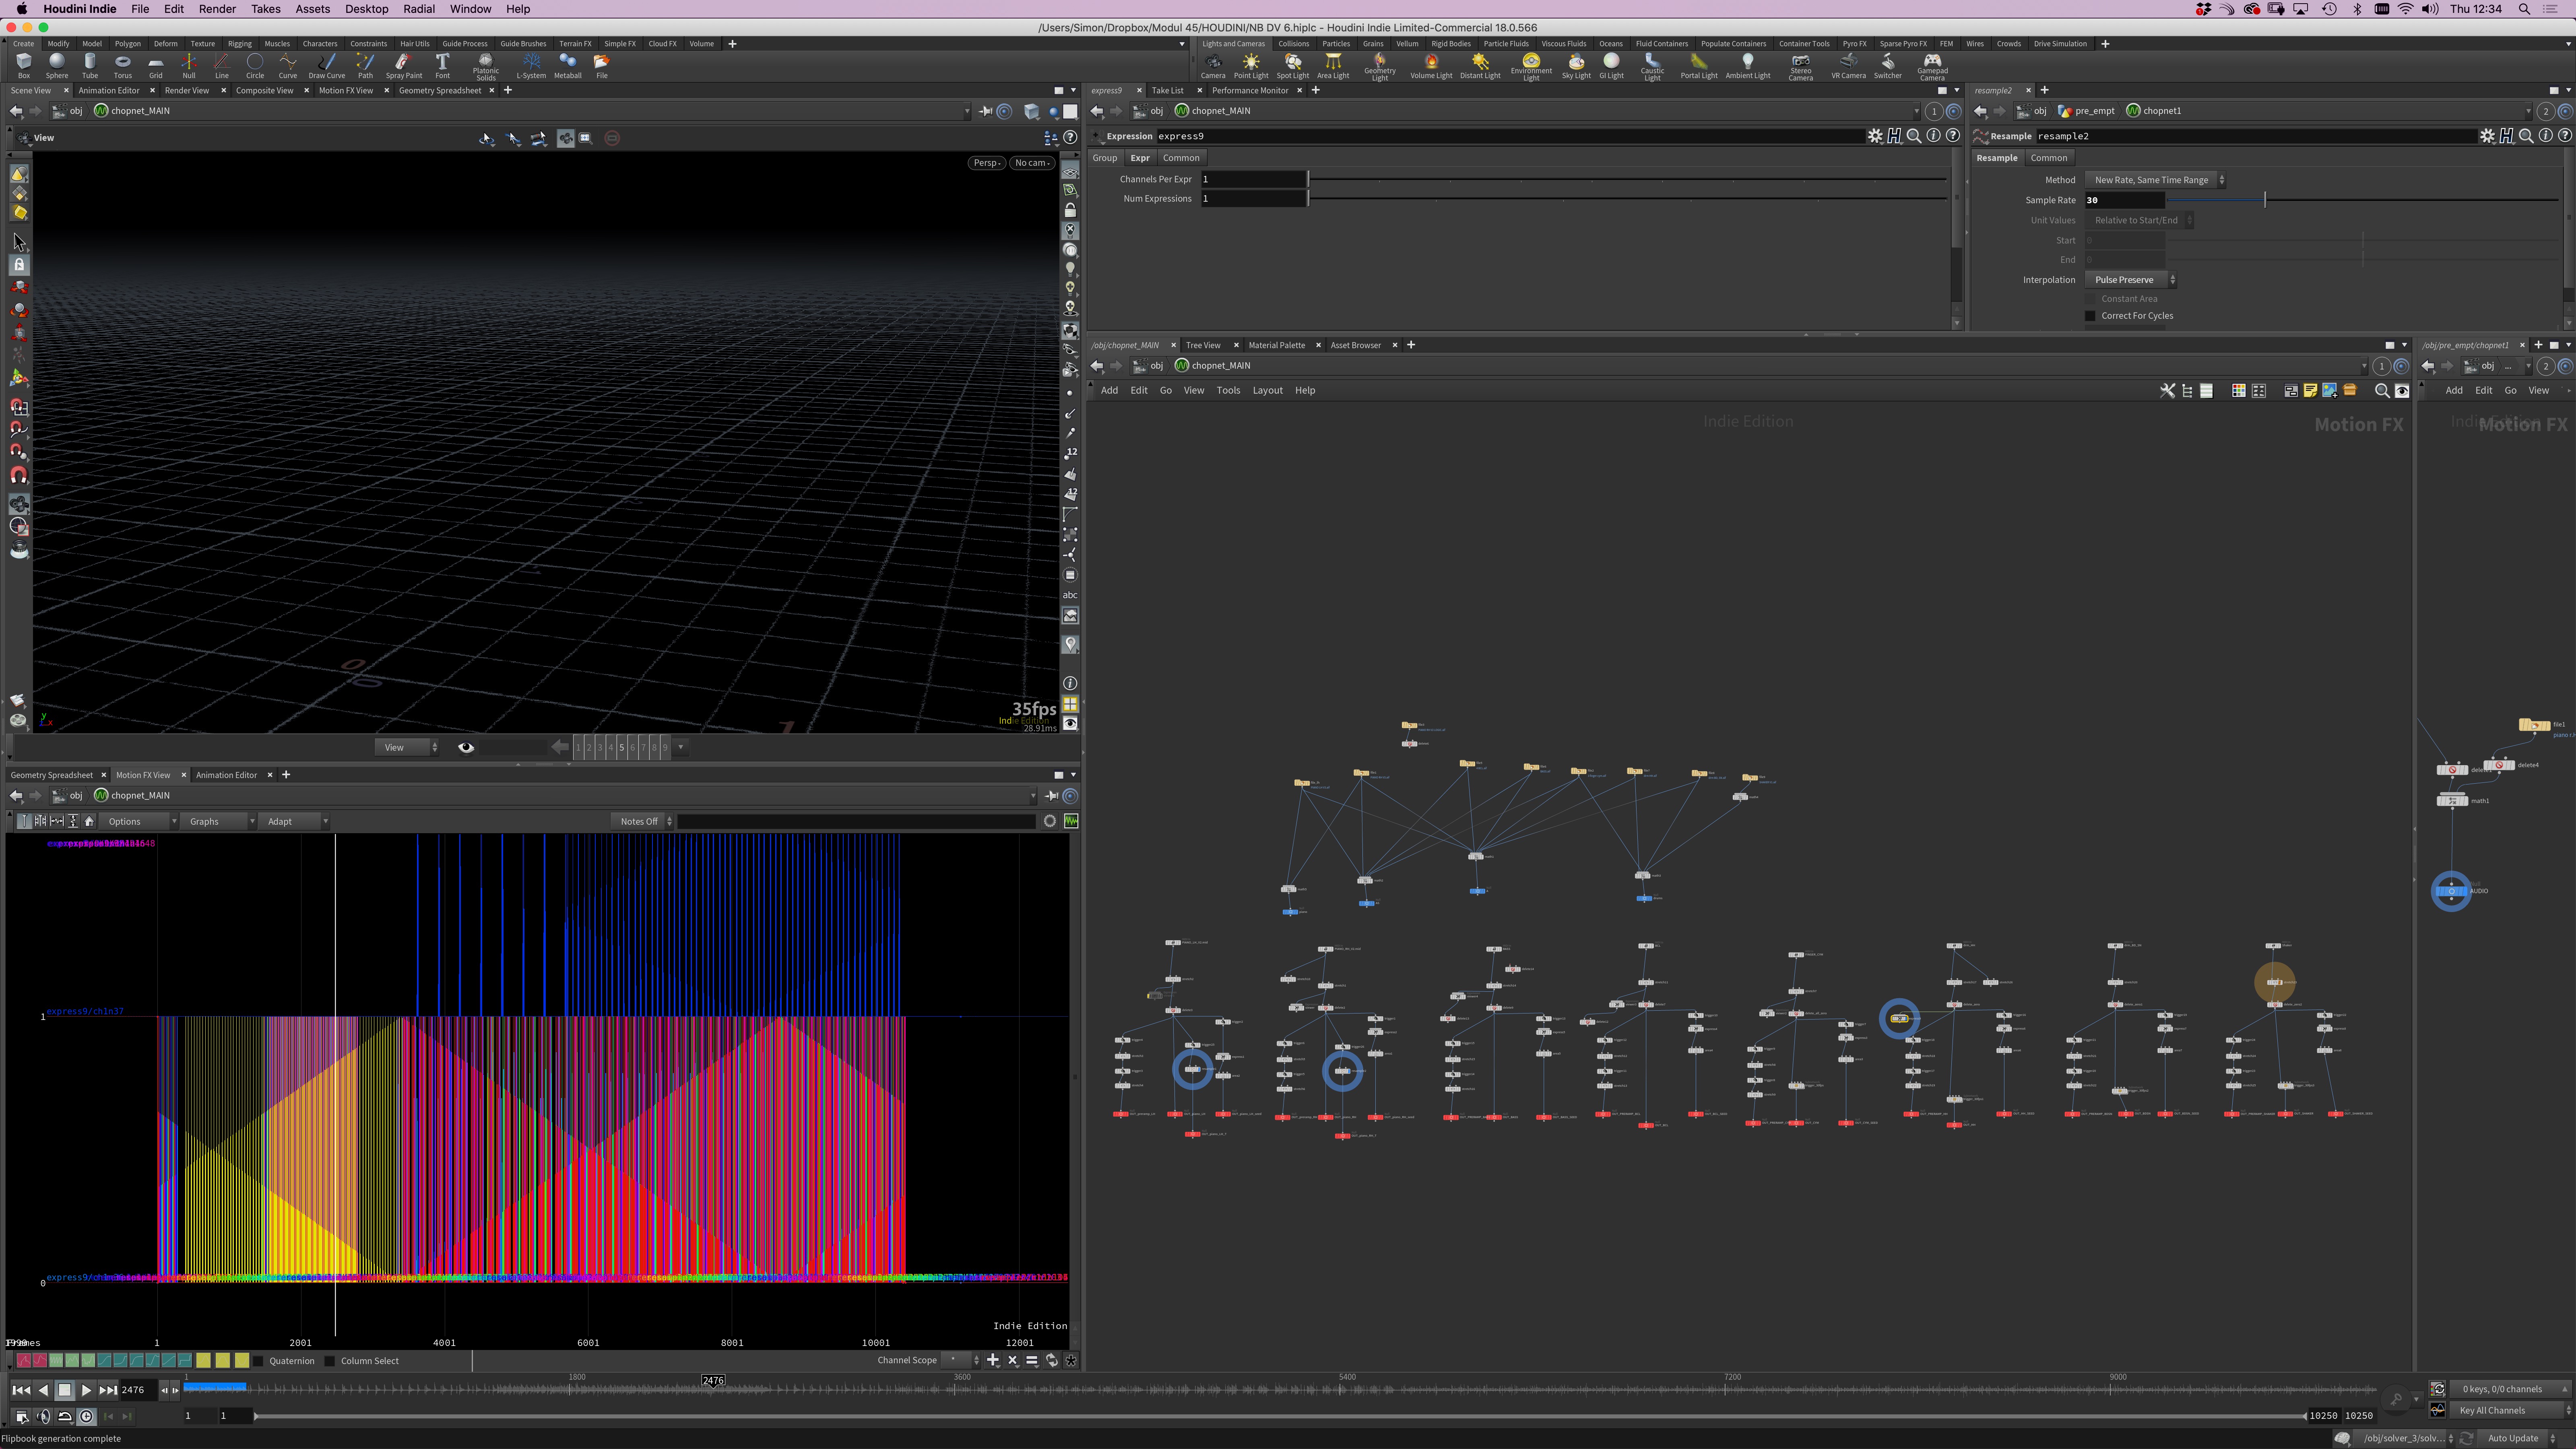The height and width of the screenshot is (1449, 2576).
Task: Open the Method dropdown in Resample
Action: point(2155,180)
